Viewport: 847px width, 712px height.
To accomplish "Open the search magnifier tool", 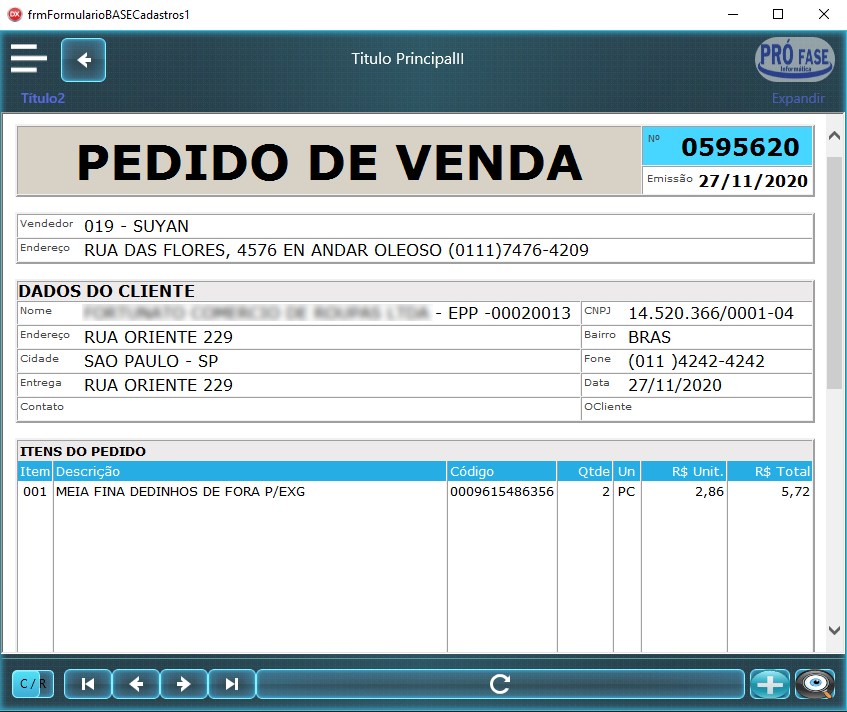I will pyautogui.click(x=815, y=684).
